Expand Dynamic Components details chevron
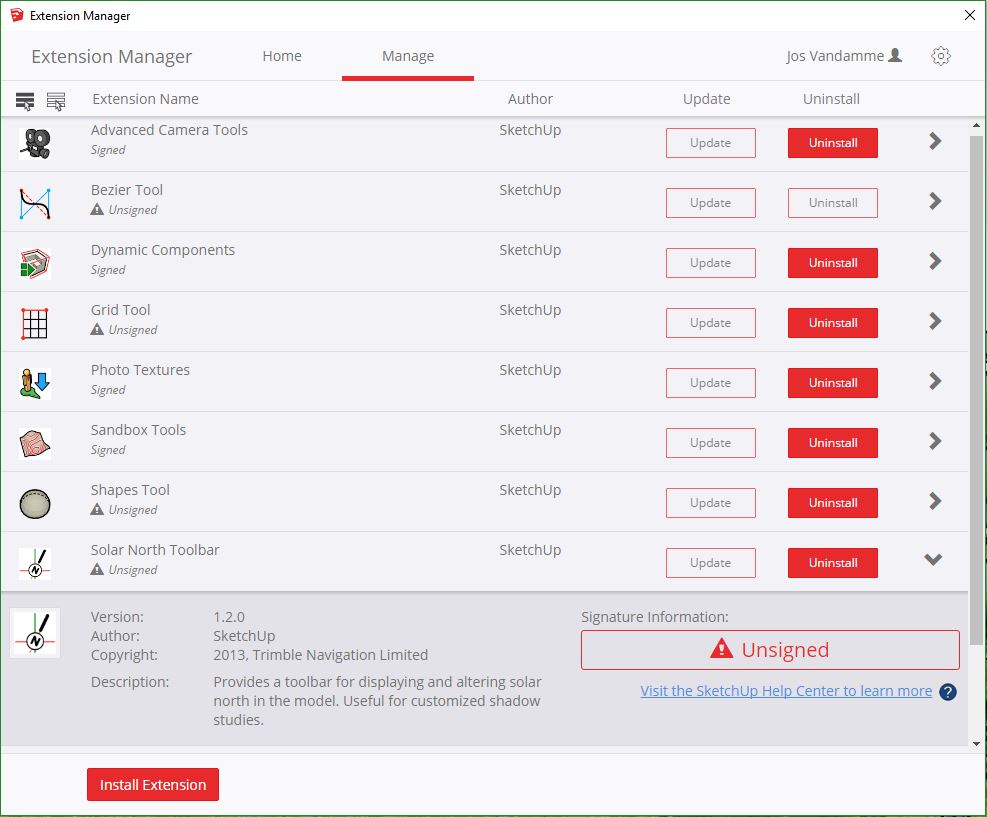987x817 pixels. [935, 261]
